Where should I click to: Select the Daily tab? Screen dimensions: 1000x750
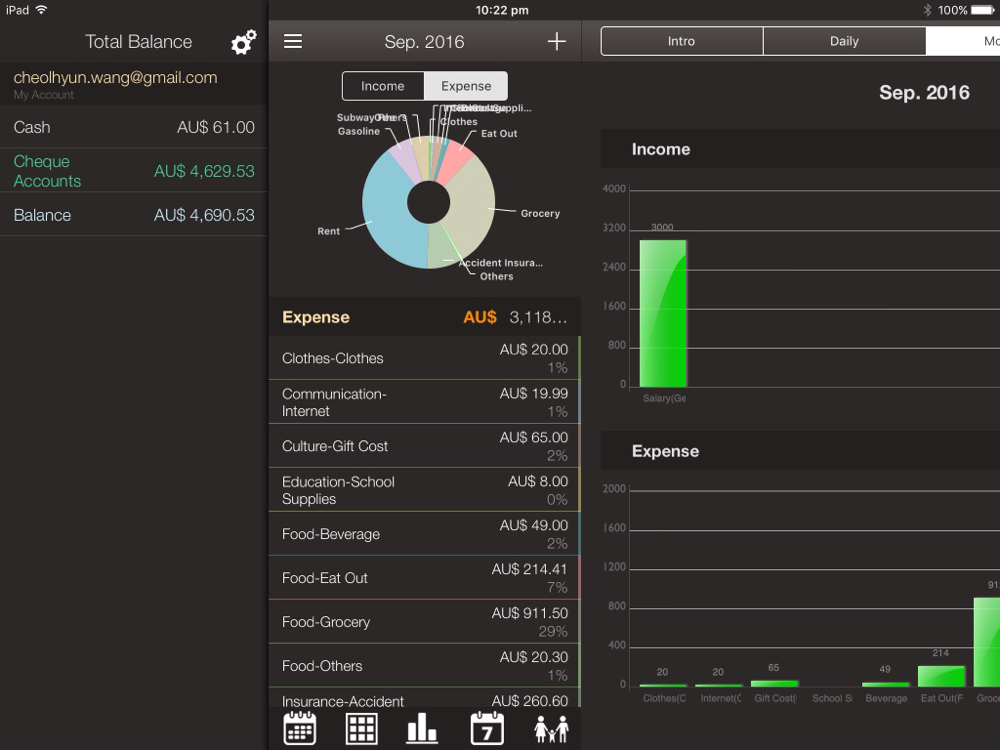pos(844,41)
